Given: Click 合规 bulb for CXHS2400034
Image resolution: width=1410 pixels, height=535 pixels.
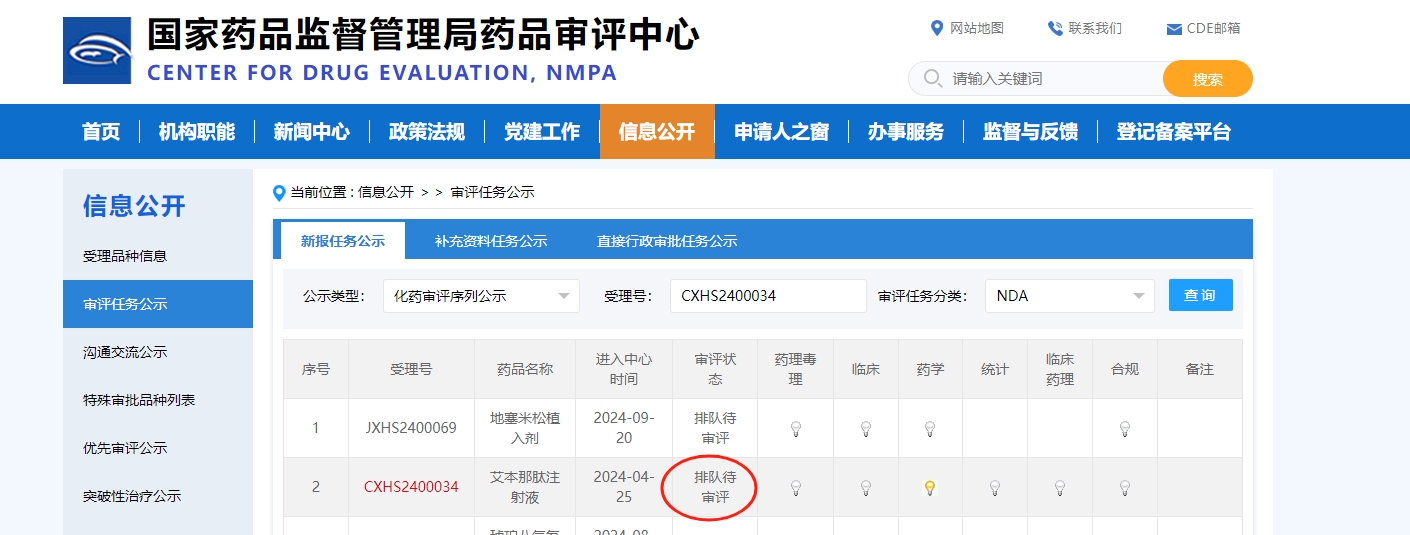Looking at the screenshot, I should click(1125, 488).
